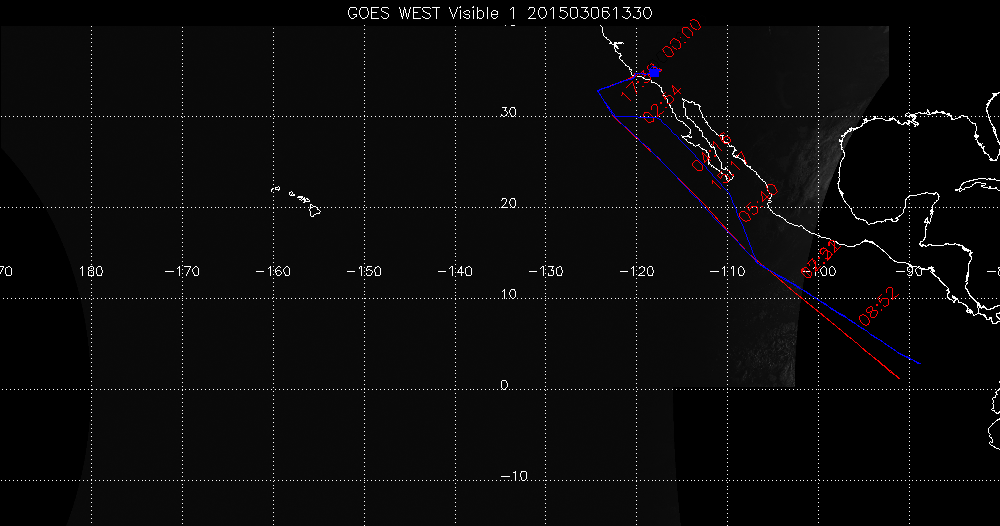The height and width of the screenshot is (526, 1000).
Task: Click the Hawaiian Islands outline
Action: click(299, 200)
